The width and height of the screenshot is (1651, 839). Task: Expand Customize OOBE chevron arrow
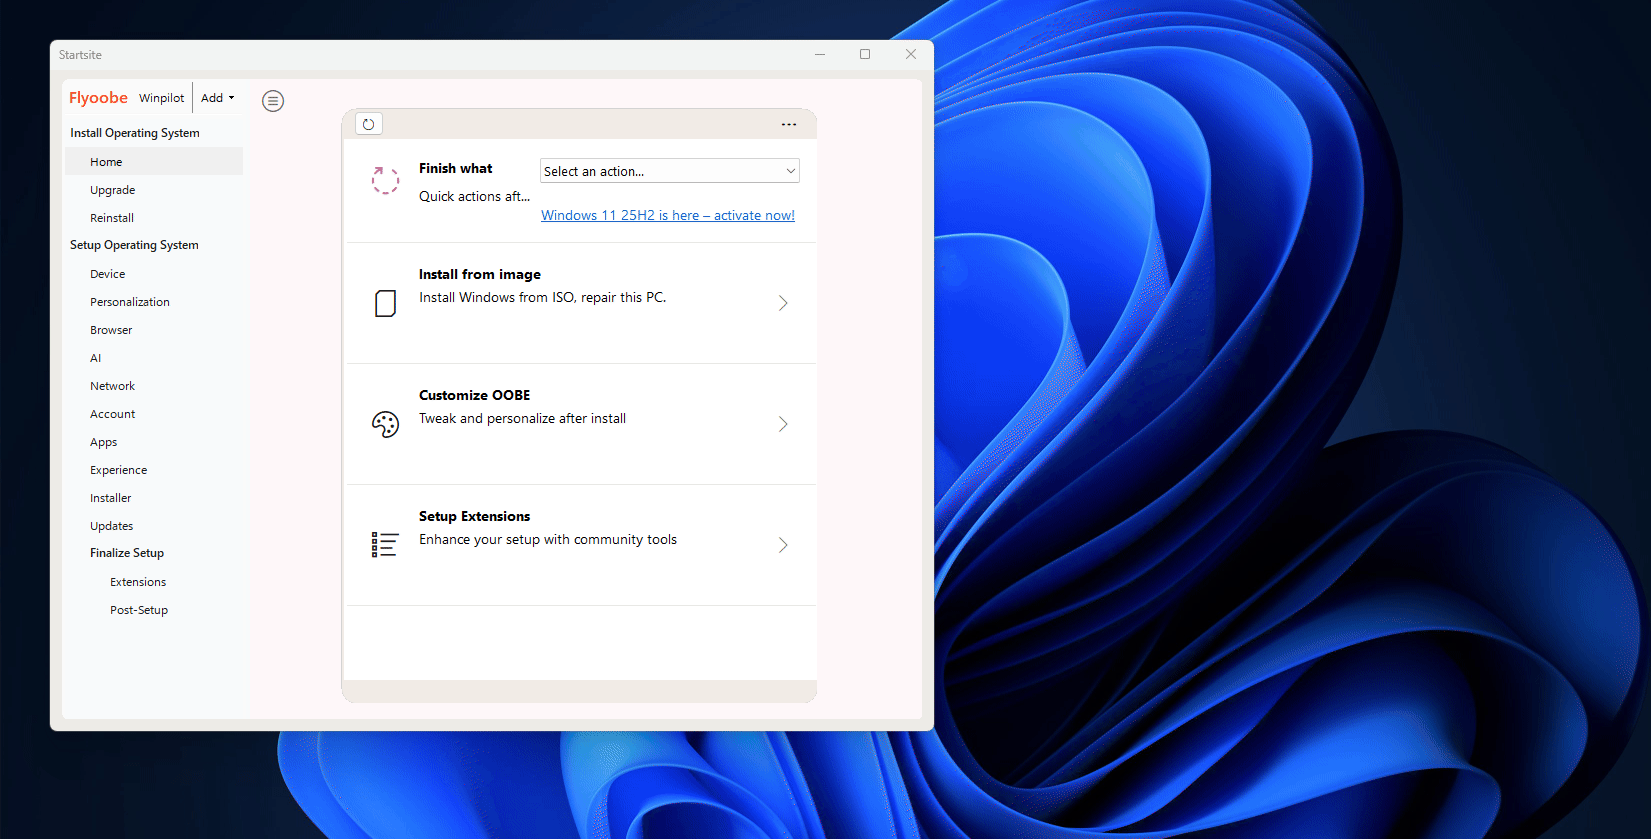(783, 424)
